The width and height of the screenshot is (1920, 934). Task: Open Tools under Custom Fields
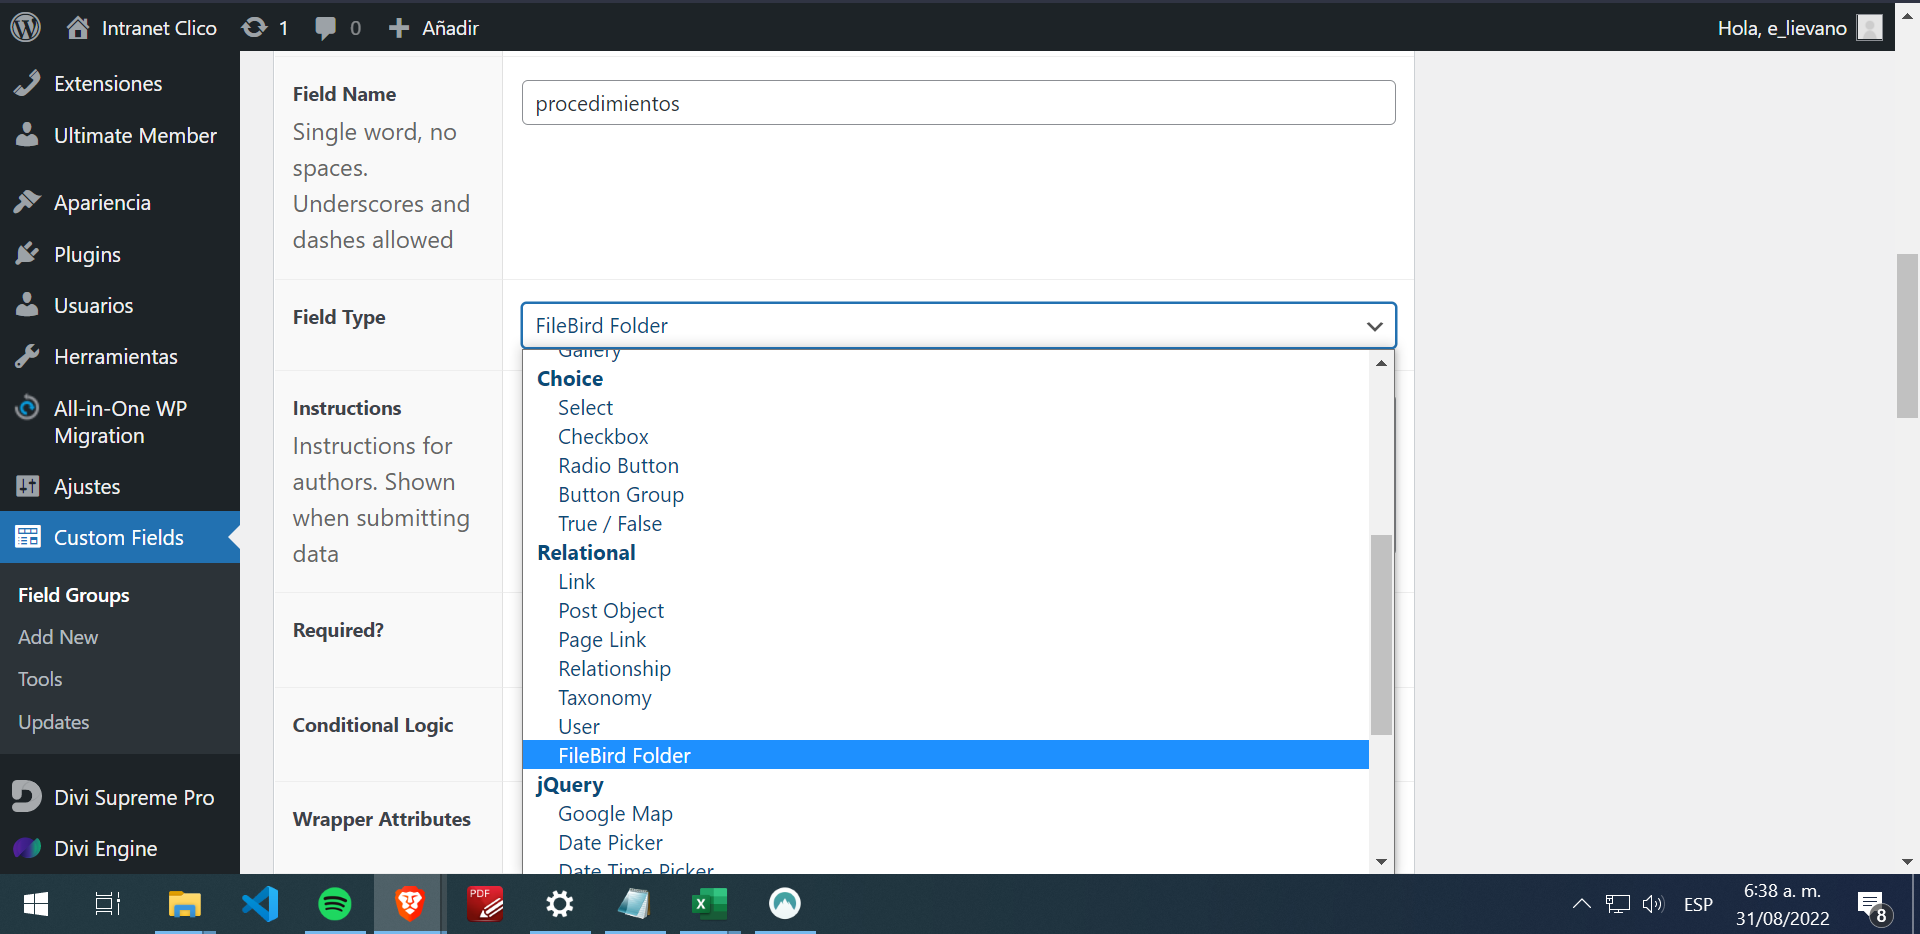coord(40,679)
